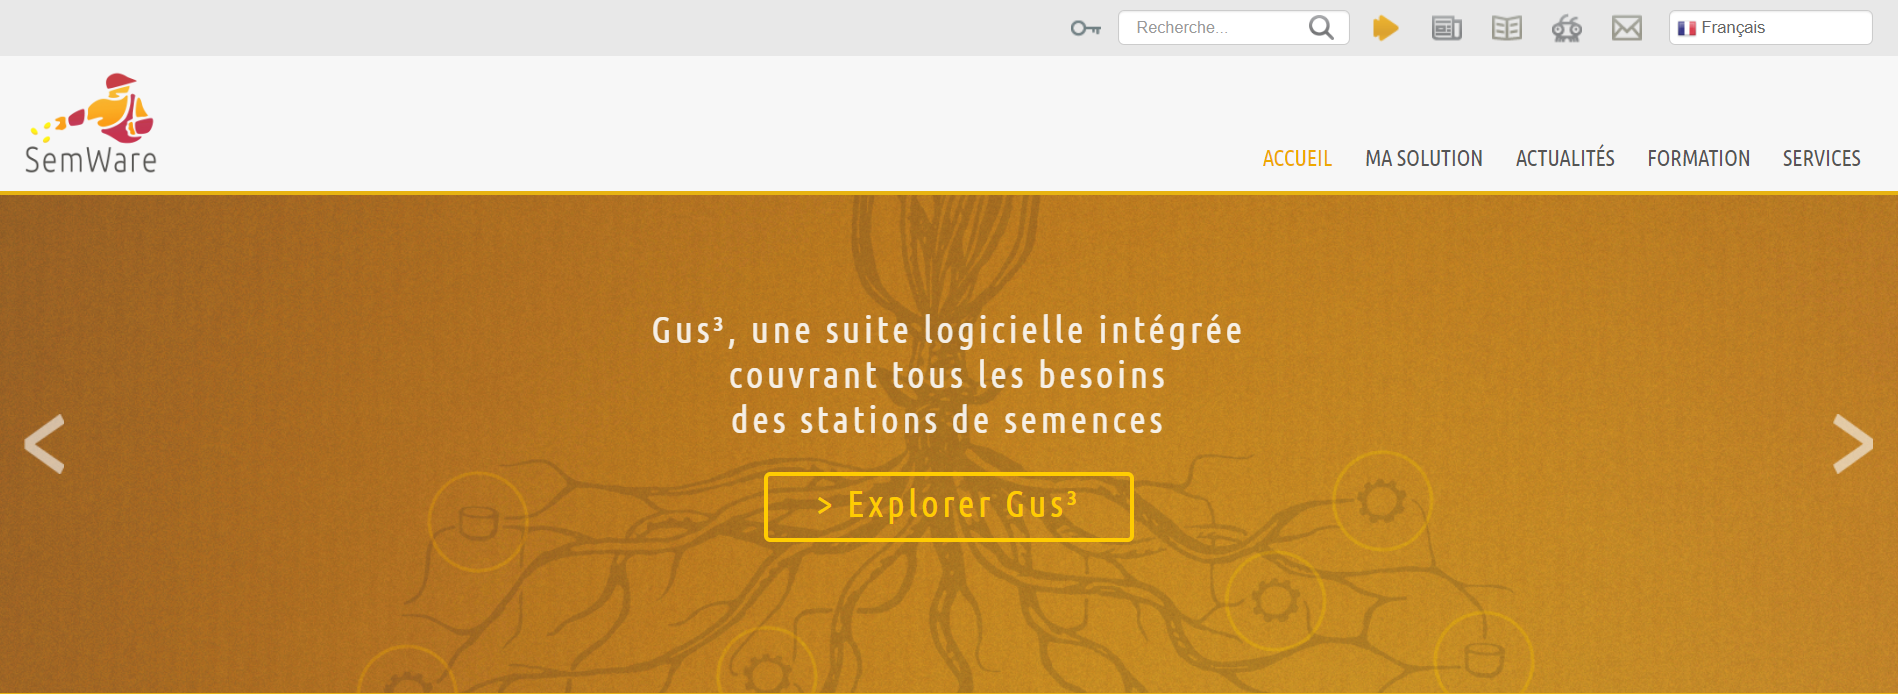The width and height of the screenshot is (1898, 694).
Task: Click the SemWare logo
Action: [91, 124]
